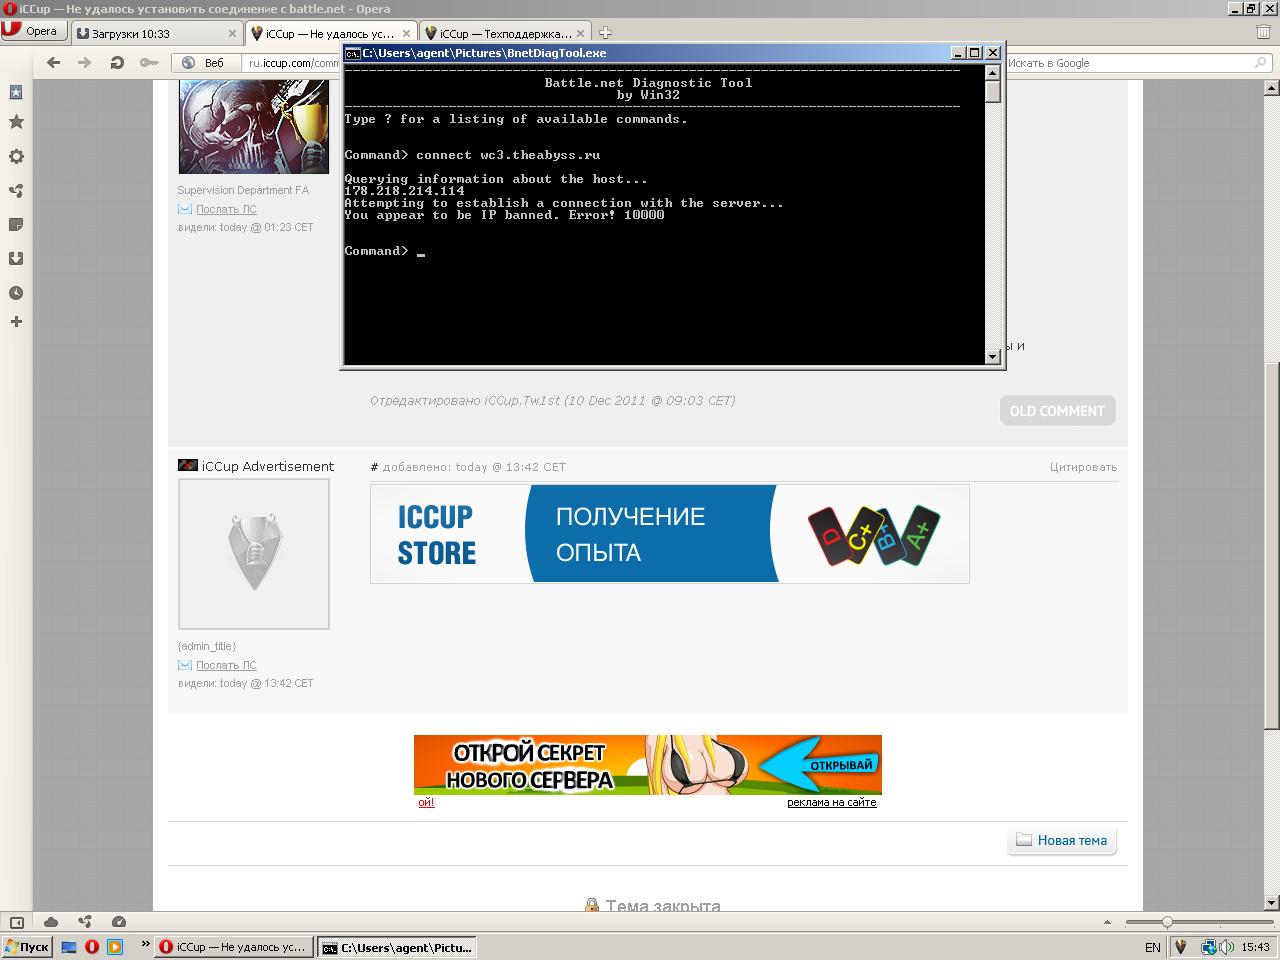This screenshot has width=1280, height=960.
Task: Expand the quick launch overflow chevron
Action: (x=146, y=944)
